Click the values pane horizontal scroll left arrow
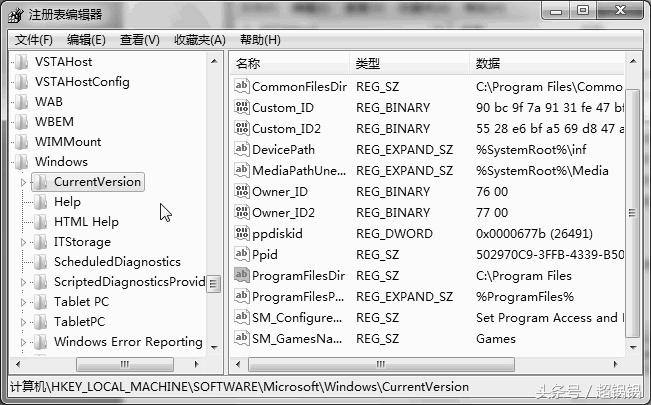The image size is (651, 405). point(238,364)
